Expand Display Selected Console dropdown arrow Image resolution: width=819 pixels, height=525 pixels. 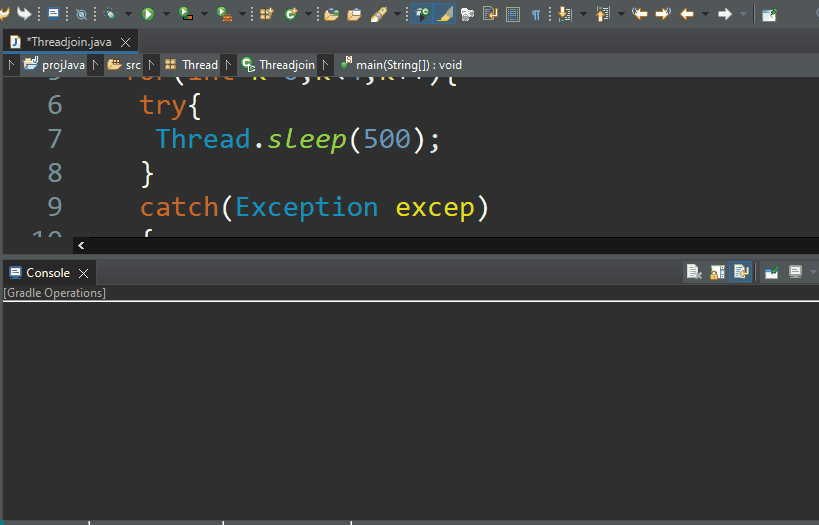811,272
